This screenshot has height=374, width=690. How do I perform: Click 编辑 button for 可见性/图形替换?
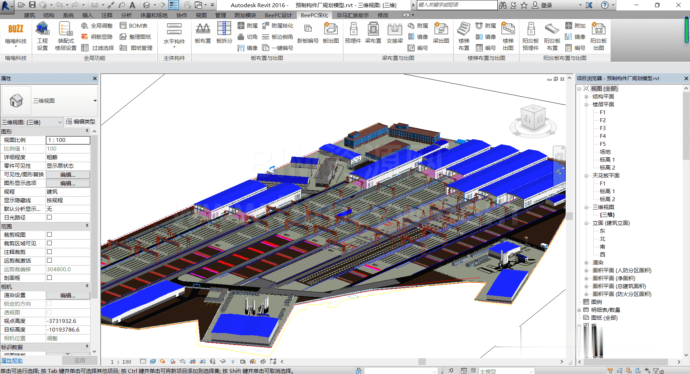pos(68,174)
